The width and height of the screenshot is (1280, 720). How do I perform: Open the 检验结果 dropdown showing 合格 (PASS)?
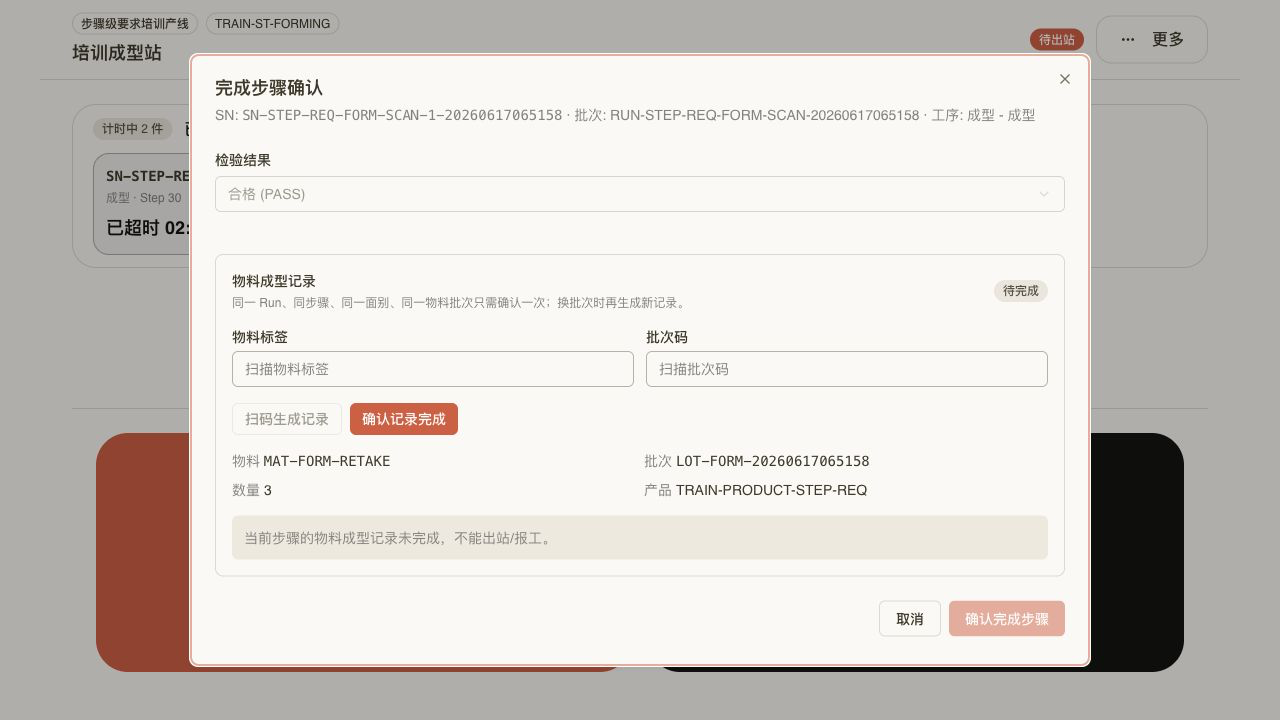pyautogui.click(x=640, y=194)
